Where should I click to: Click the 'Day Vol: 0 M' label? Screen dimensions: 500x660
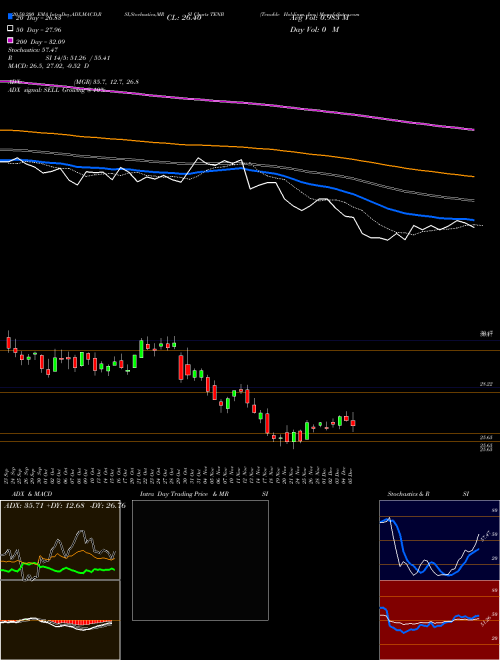tap(315, 29)
